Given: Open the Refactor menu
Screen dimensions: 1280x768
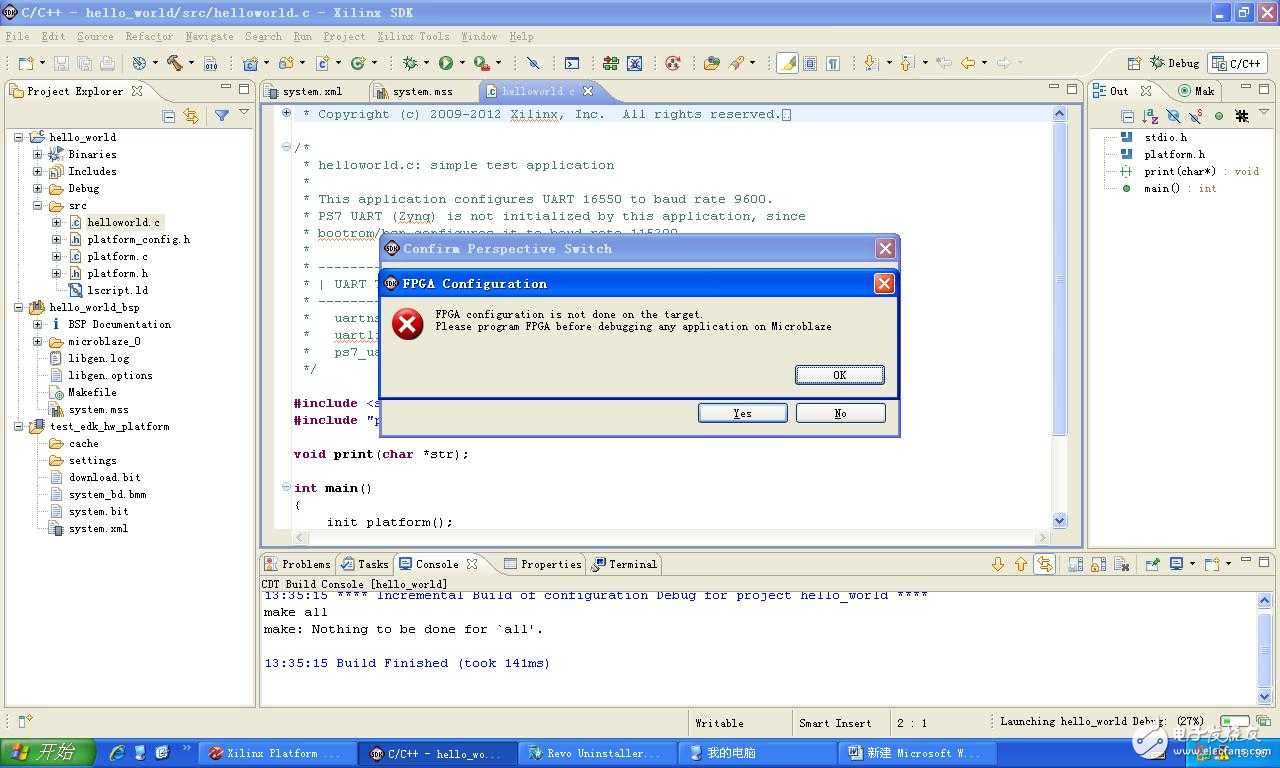Looking at the screenshot, I should pos(149,36).
